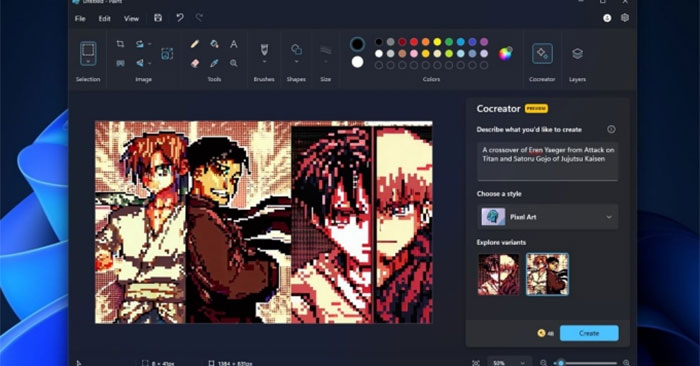The height and width of the screenshot is (366, 700).
Task: Click the Redo arrow
Action: tap(199, 18)
